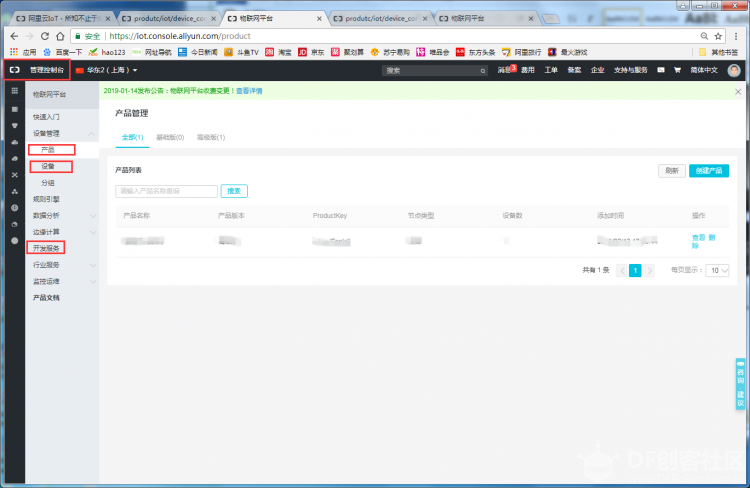Screen dimensions: 750x488
Task: Click the browser home icon
Action: point(60,36)
